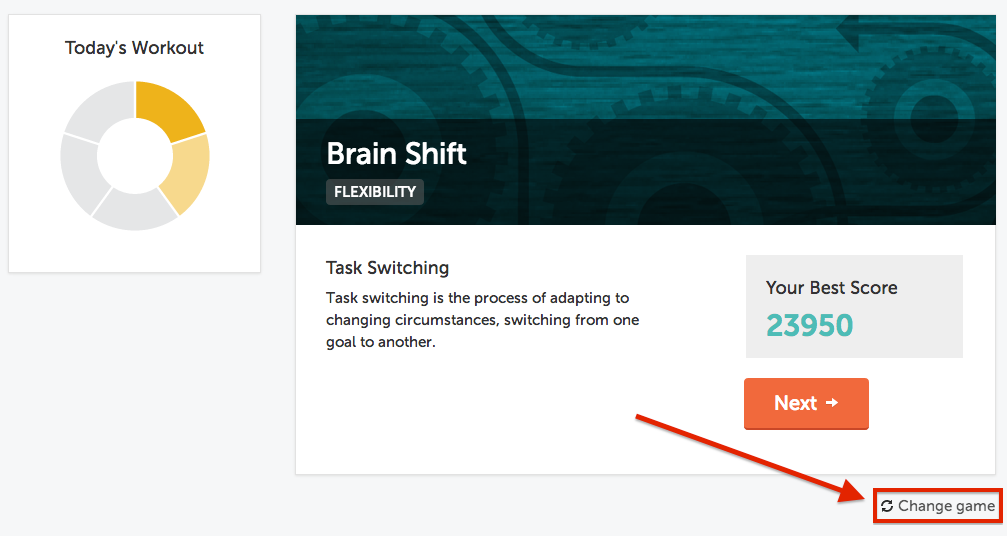Click the Today's Workout heading

[x=134, y=48]
